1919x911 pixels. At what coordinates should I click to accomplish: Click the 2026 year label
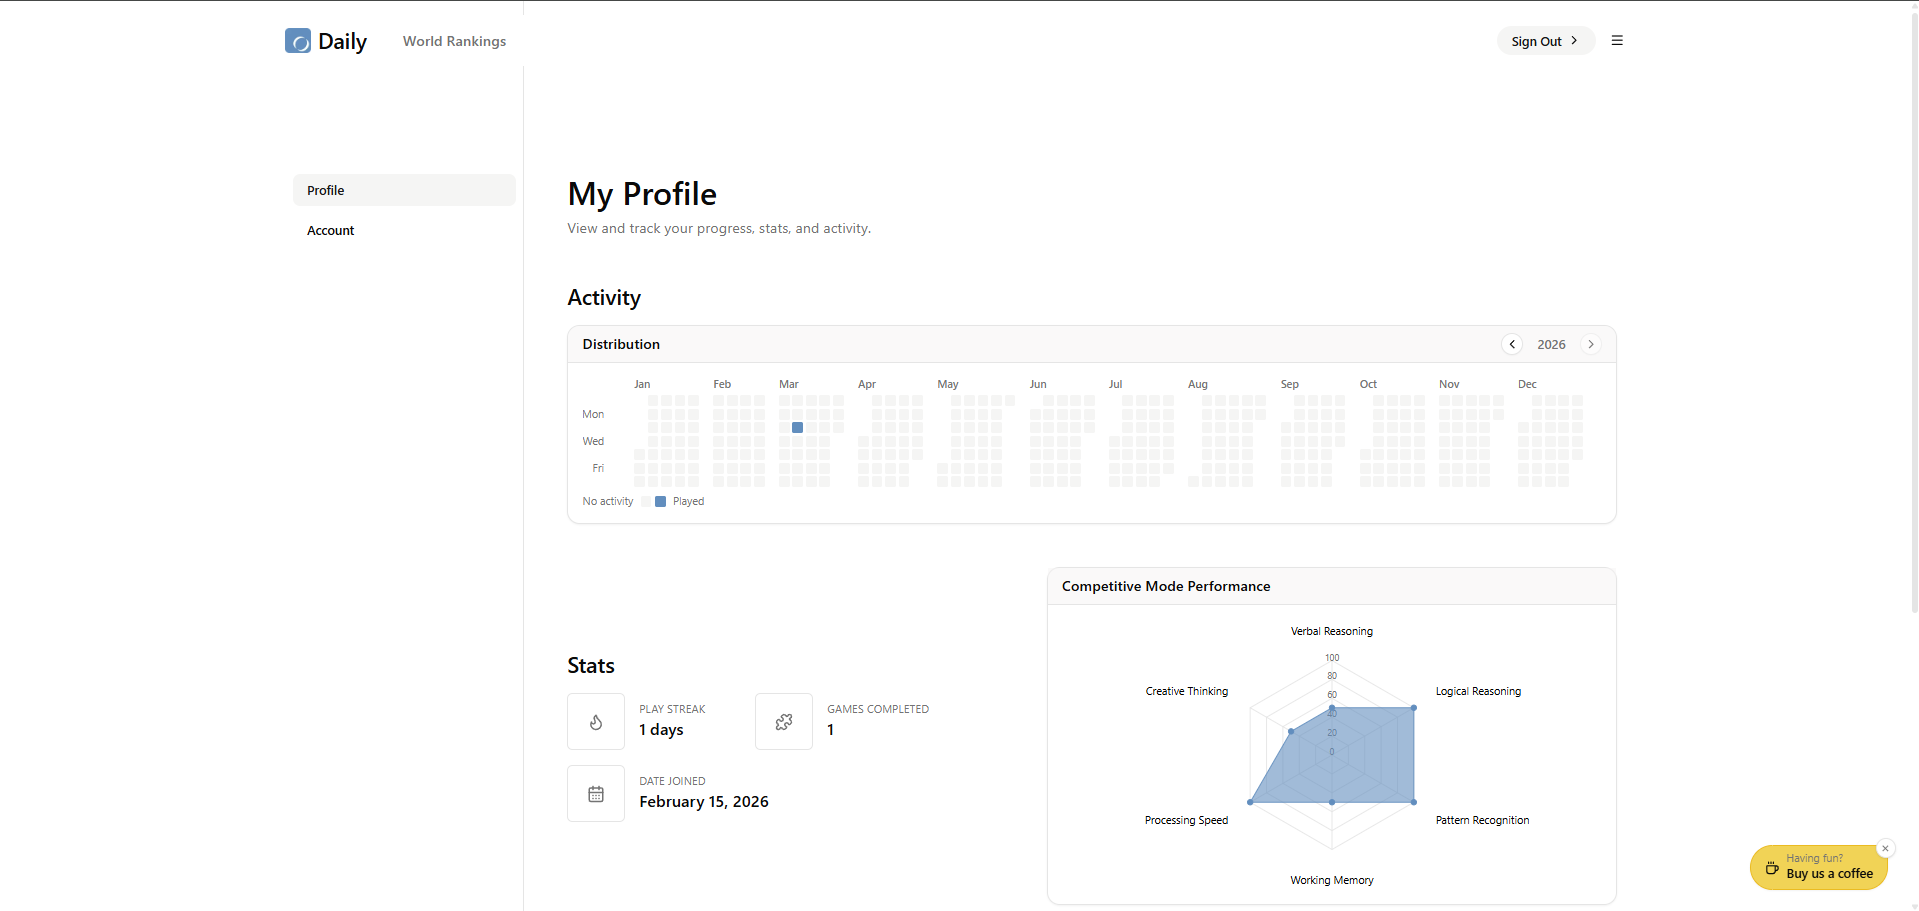point(1551,344)
